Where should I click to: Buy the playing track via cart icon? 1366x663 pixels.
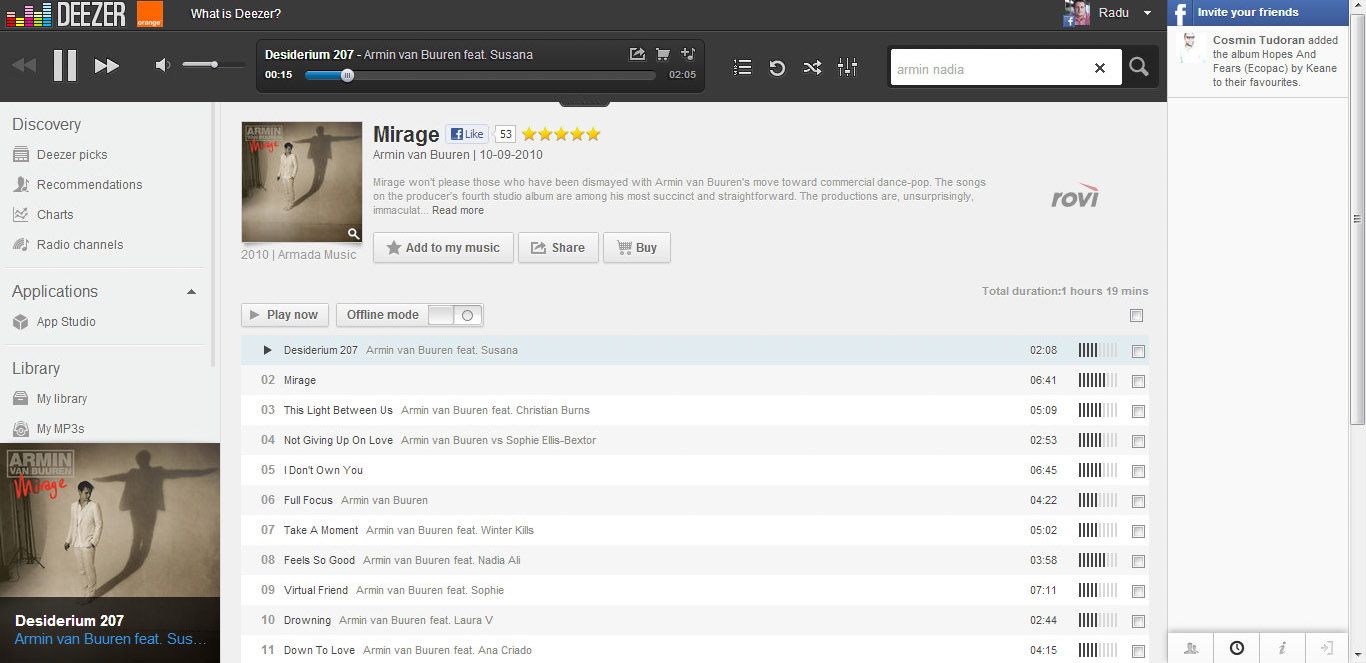(x=662, y=54)
